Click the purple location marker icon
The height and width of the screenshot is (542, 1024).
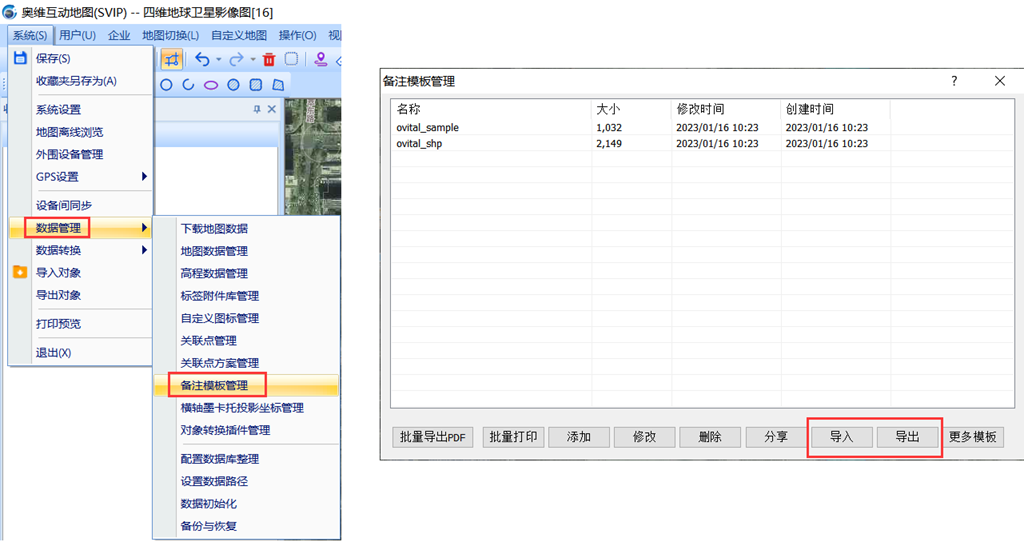click(x=321, y=59)
